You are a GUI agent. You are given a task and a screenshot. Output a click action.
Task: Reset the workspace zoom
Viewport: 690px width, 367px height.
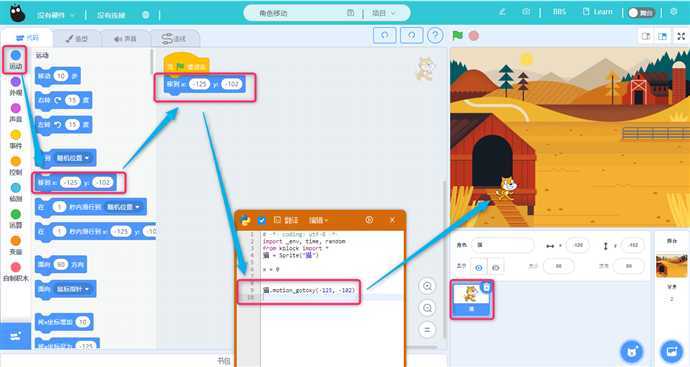[x=427, y=330]
